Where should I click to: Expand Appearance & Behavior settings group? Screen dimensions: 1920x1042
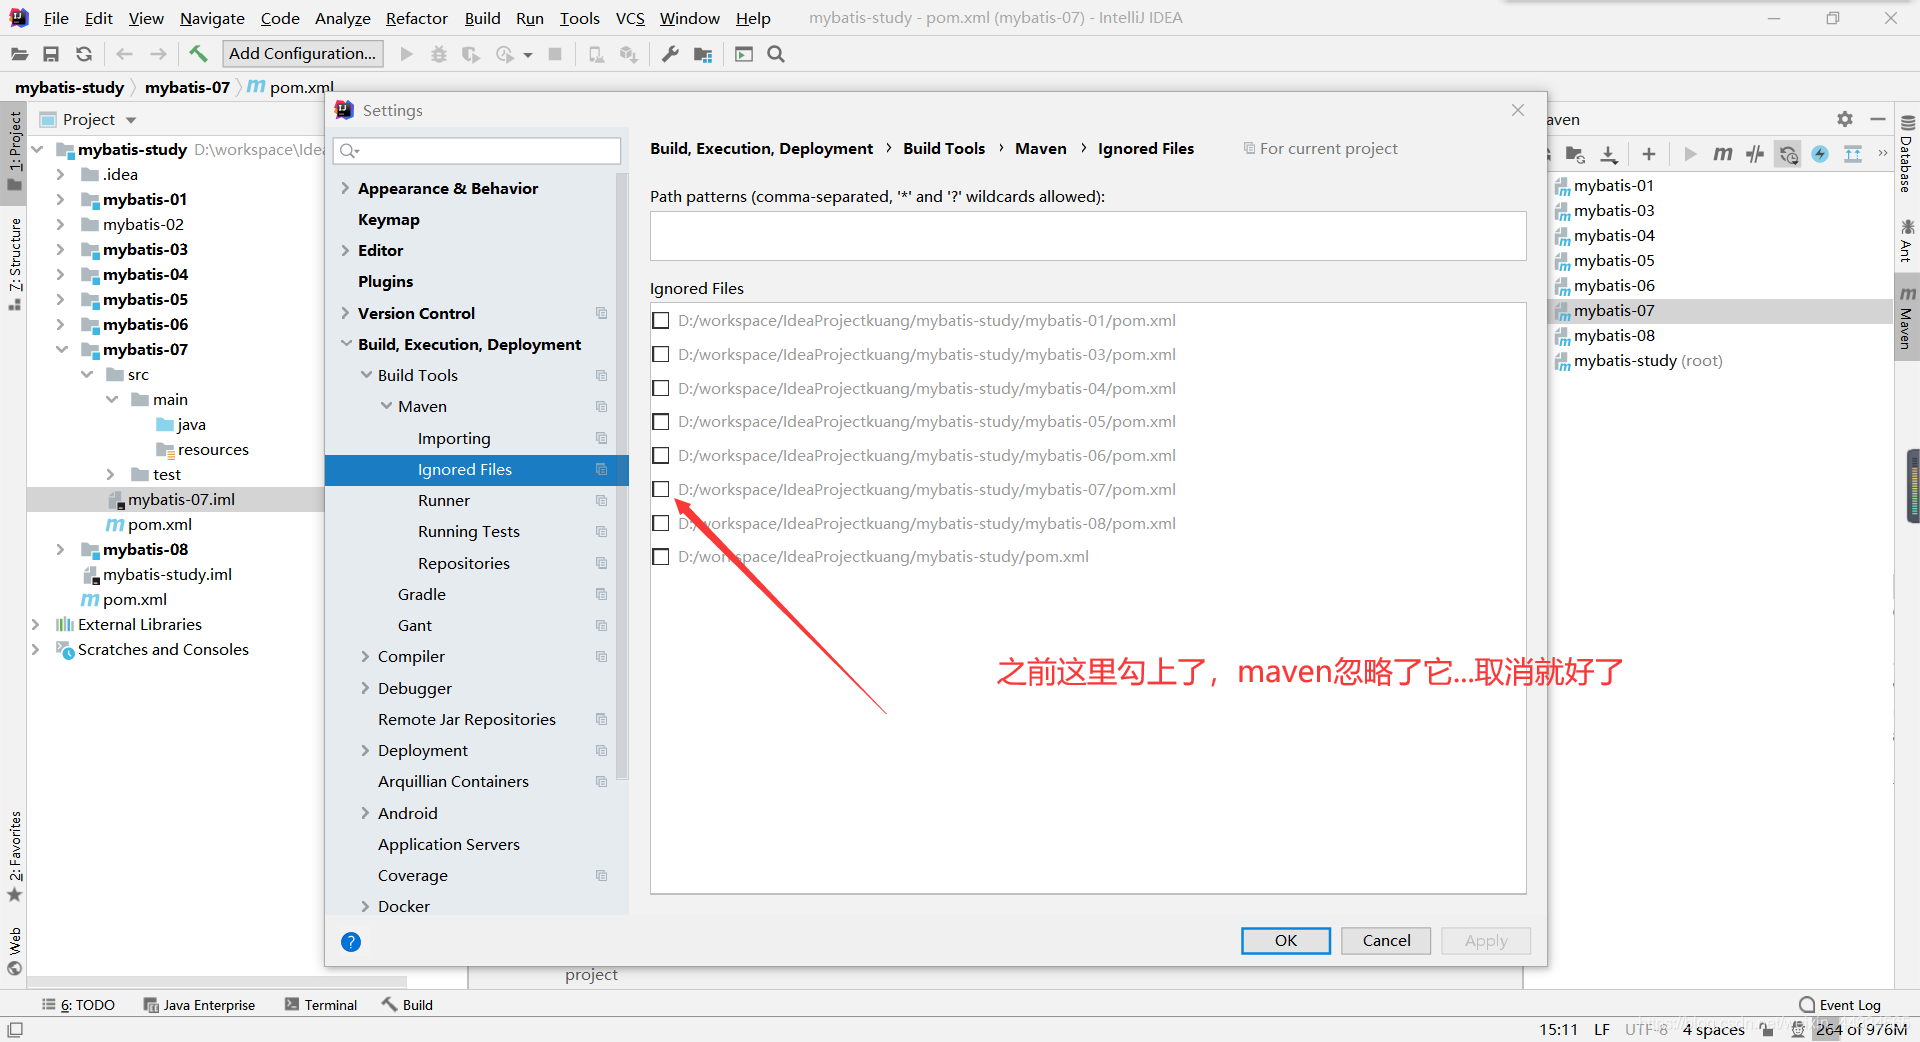(345, 188)
